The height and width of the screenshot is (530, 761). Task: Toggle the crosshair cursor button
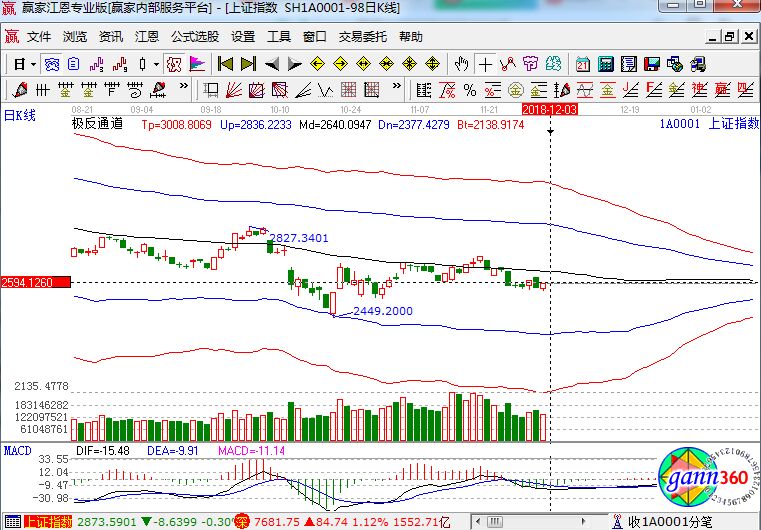click(x=486, y=64)
